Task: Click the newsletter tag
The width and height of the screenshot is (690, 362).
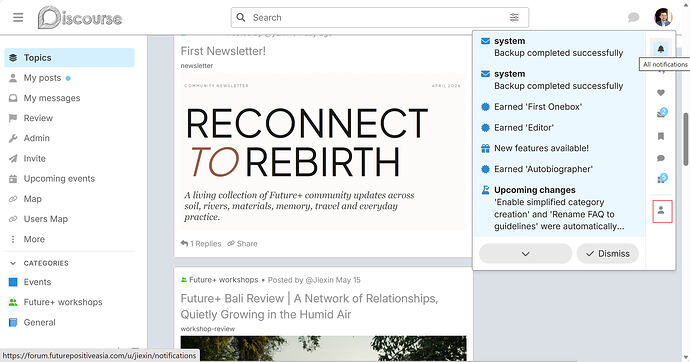Action: click(197, 66)
